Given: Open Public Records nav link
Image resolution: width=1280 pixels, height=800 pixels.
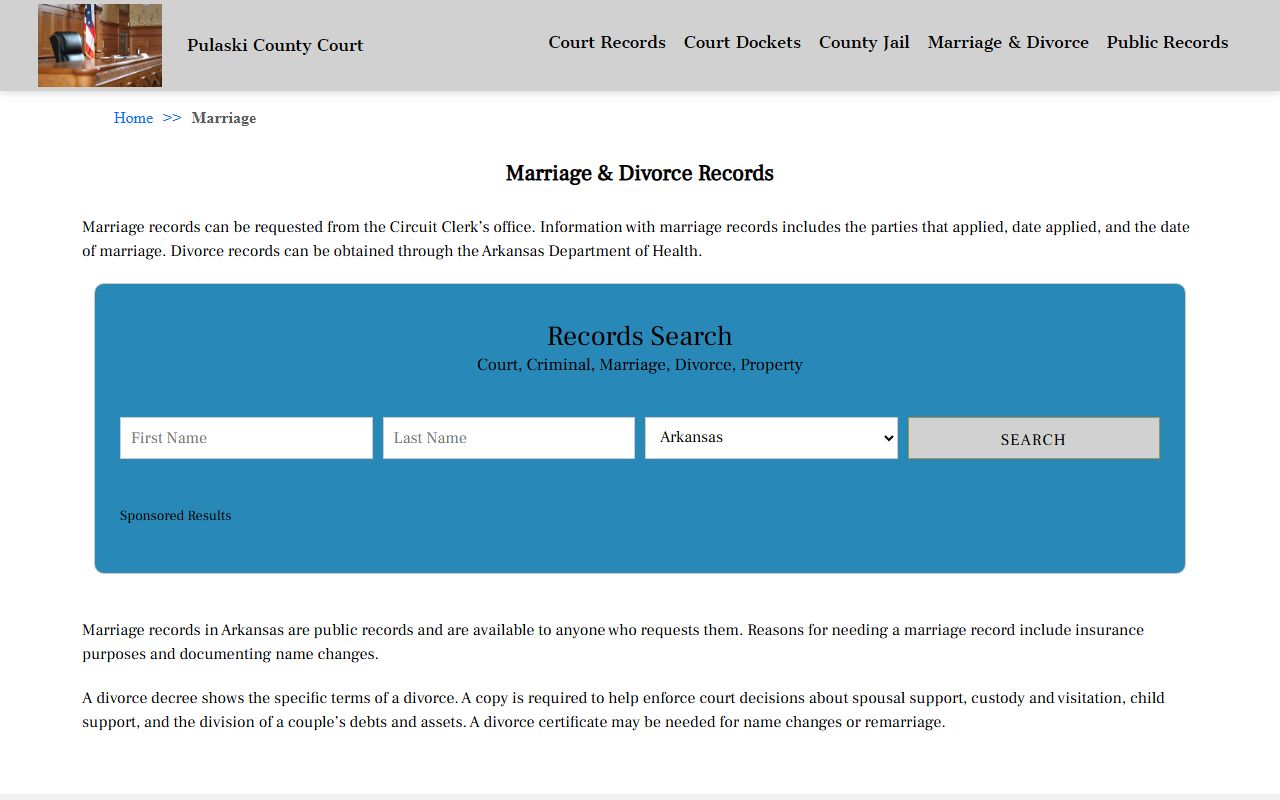Looking at the screenshot, I should (1167, 42).
